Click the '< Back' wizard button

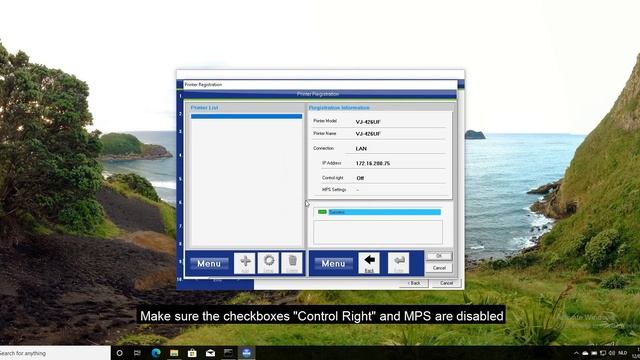(x=414, y=283)
